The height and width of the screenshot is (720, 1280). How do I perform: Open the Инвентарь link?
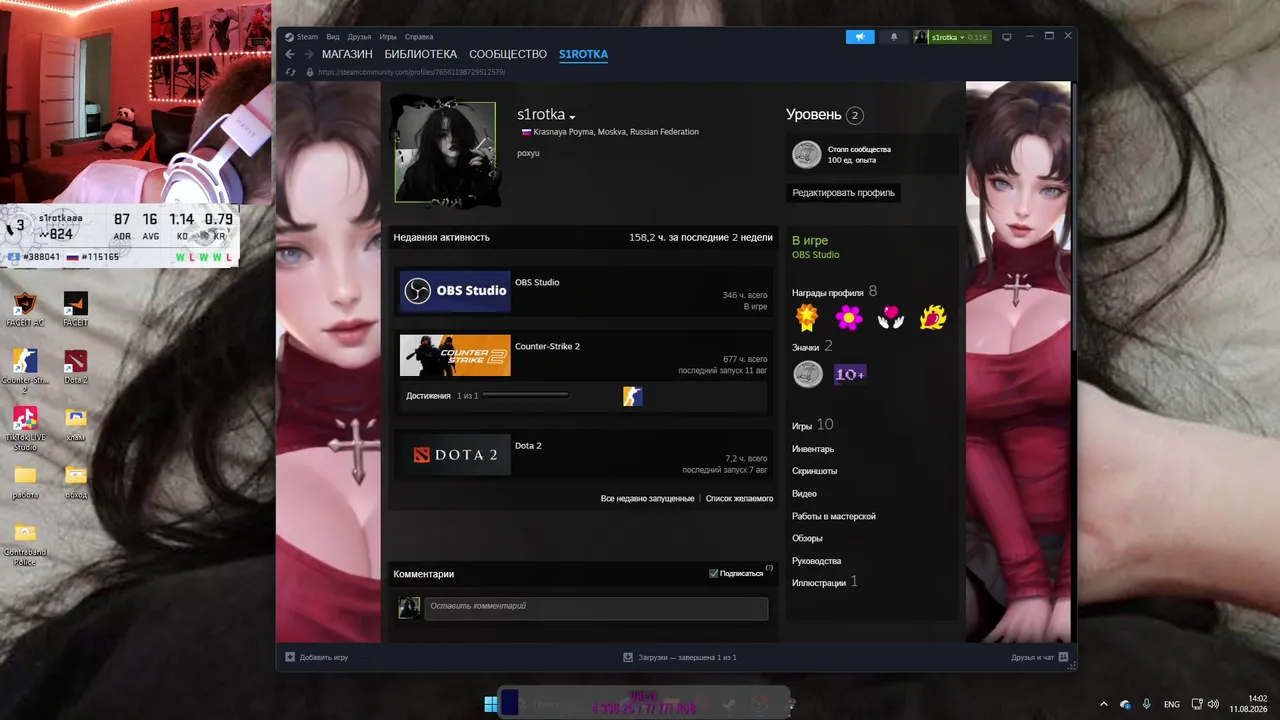point(813,449)
